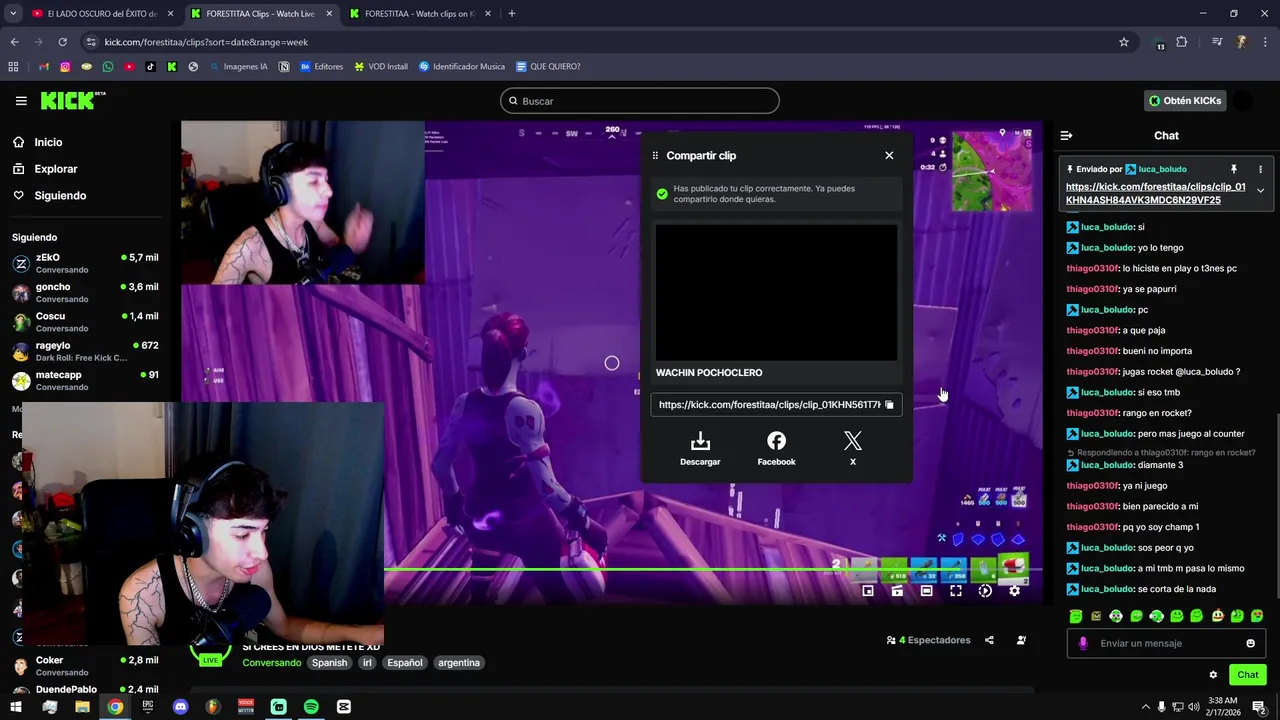Open zEkO's channel in followed list
This screenshot has height=720, width=1280.
pyautogui.click(x=85, y=263)
